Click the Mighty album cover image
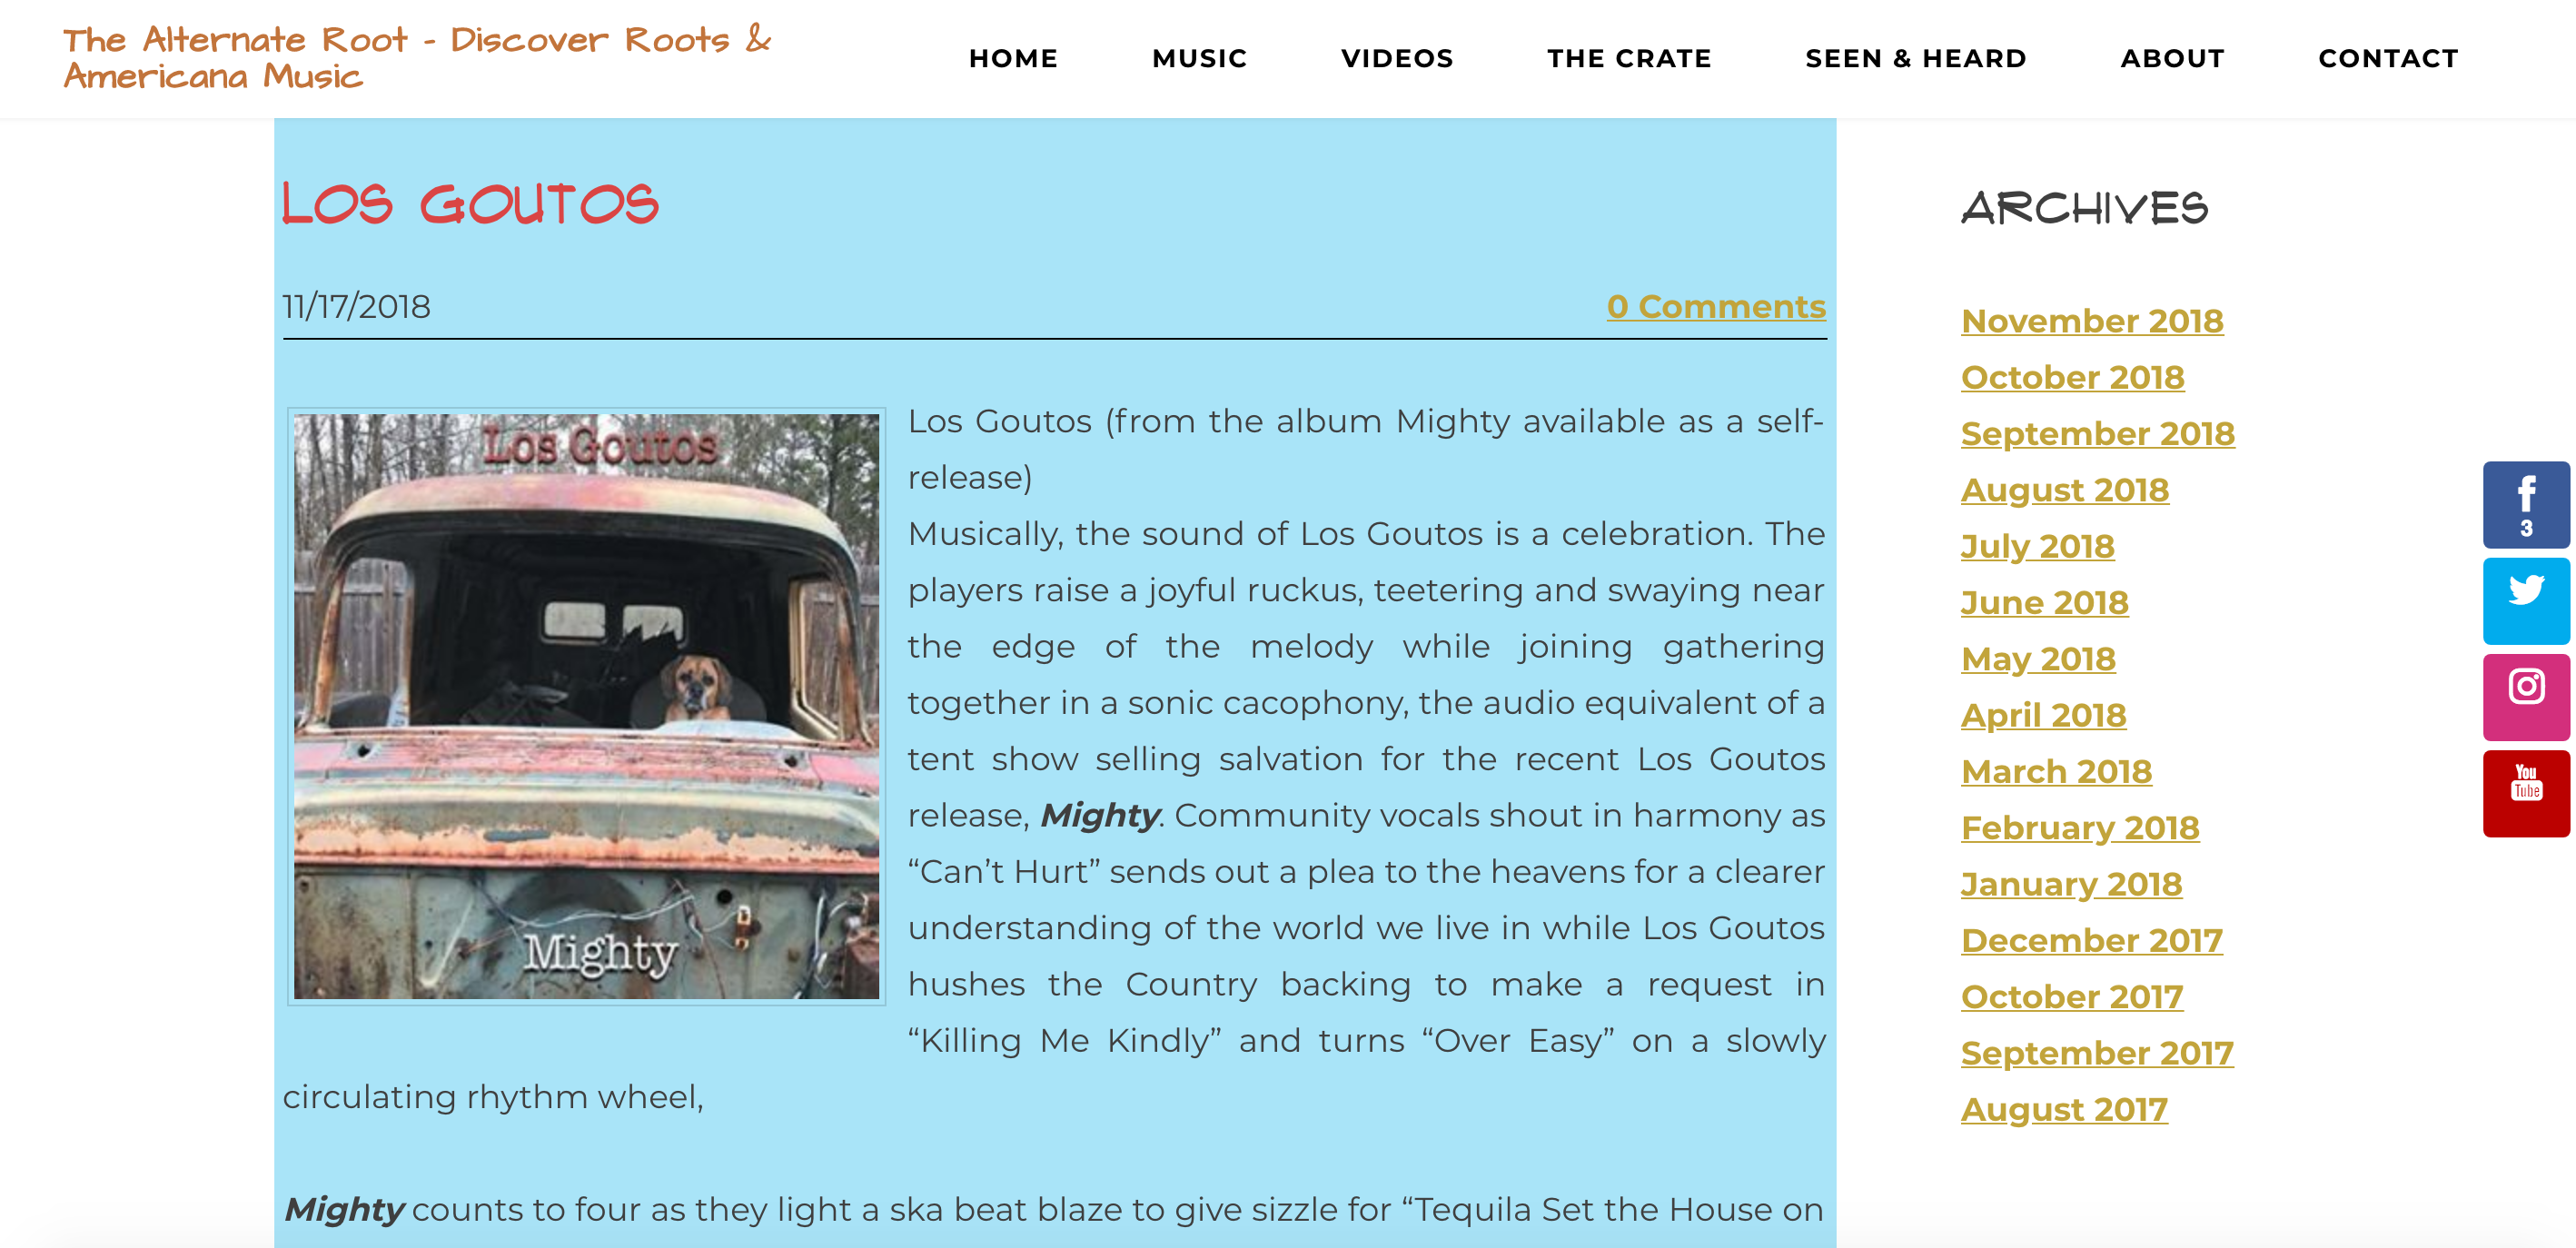The width and height of the screenshot is (2576, 1248). click(586, 706)
